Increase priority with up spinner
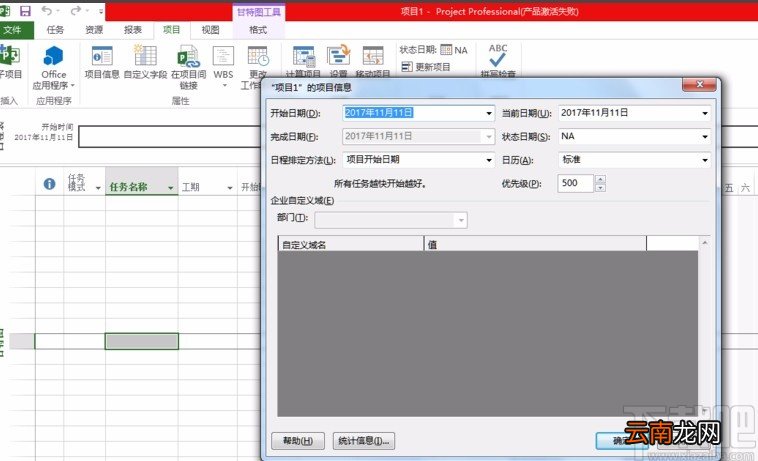This screenshot has height=461, width=758. [x=600, y=179]
